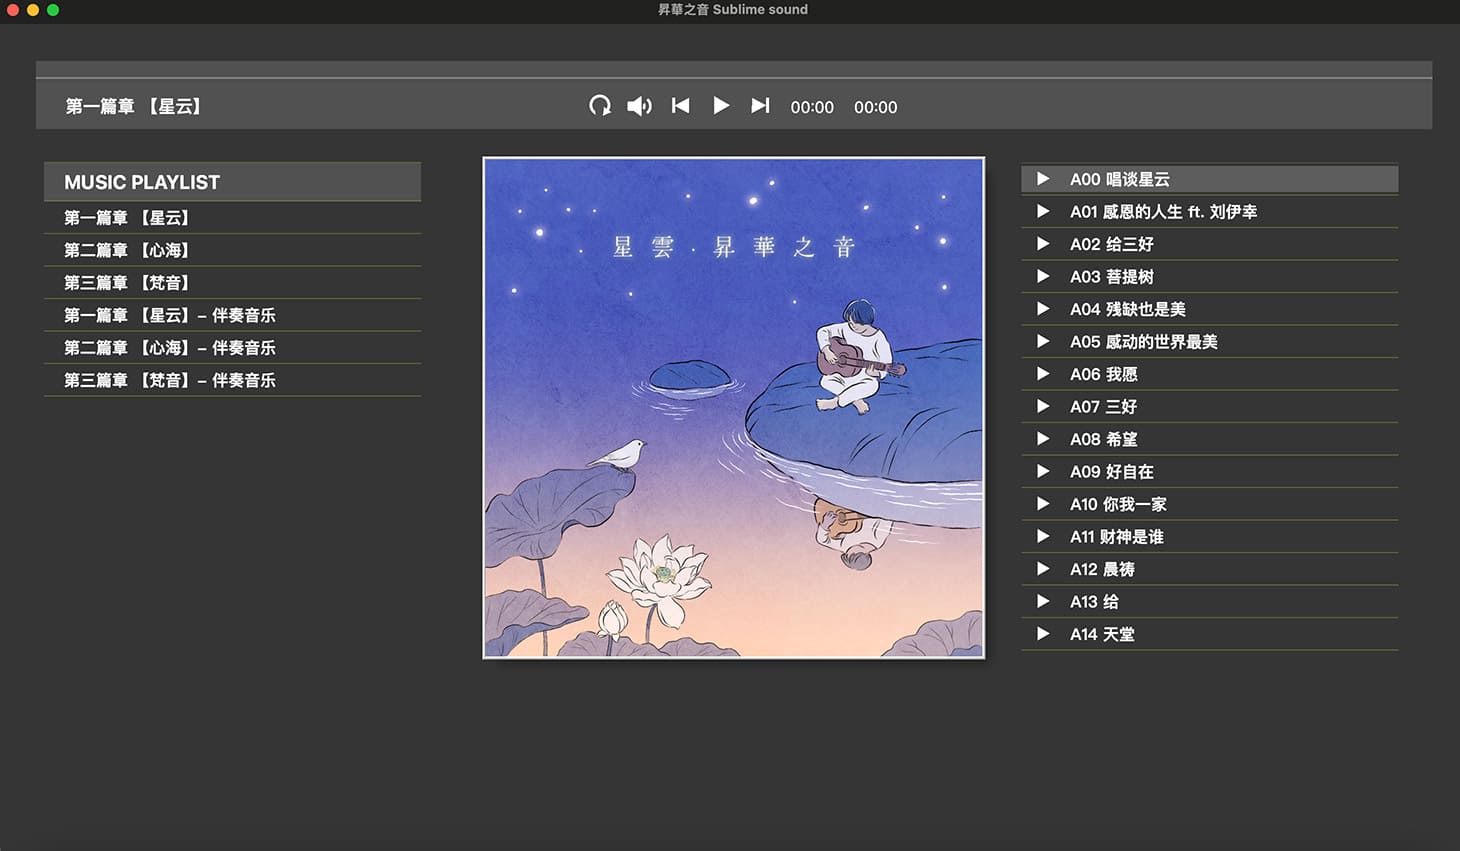Select track title A06 我愿

point(1104,374)
